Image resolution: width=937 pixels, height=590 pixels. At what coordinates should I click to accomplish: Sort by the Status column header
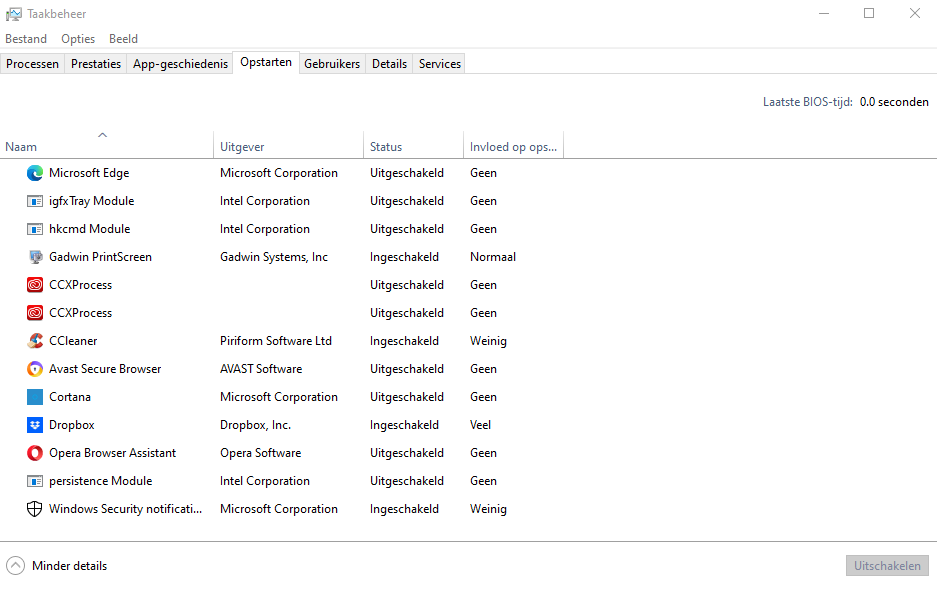[413, 144]
